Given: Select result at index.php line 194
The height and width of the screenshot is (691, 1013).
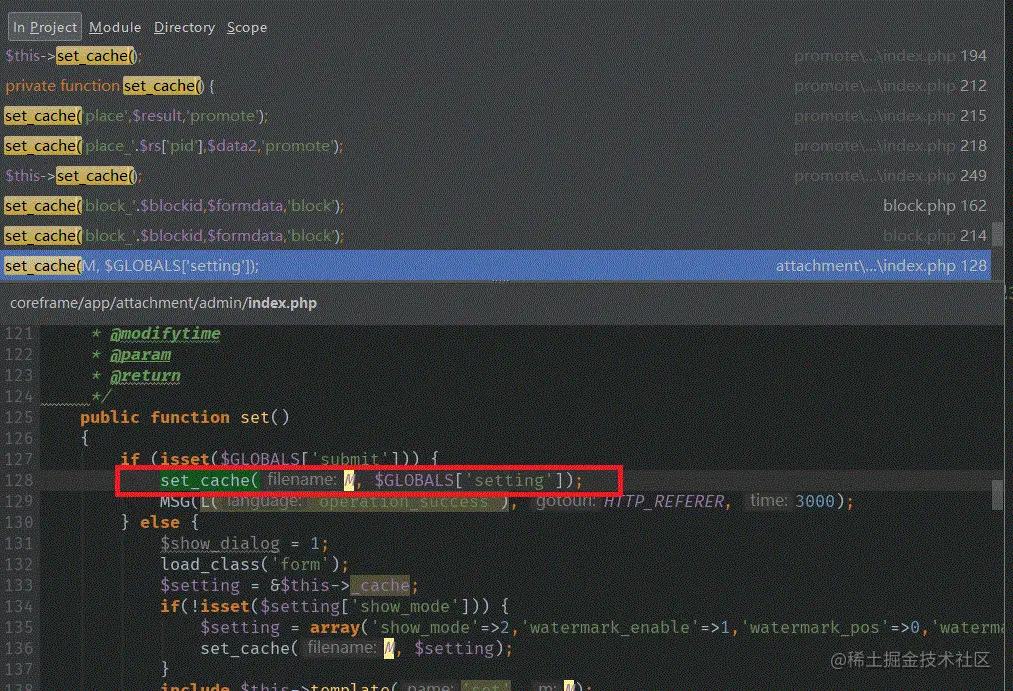Looking at the screenshot, I should (x=496, y=56).
